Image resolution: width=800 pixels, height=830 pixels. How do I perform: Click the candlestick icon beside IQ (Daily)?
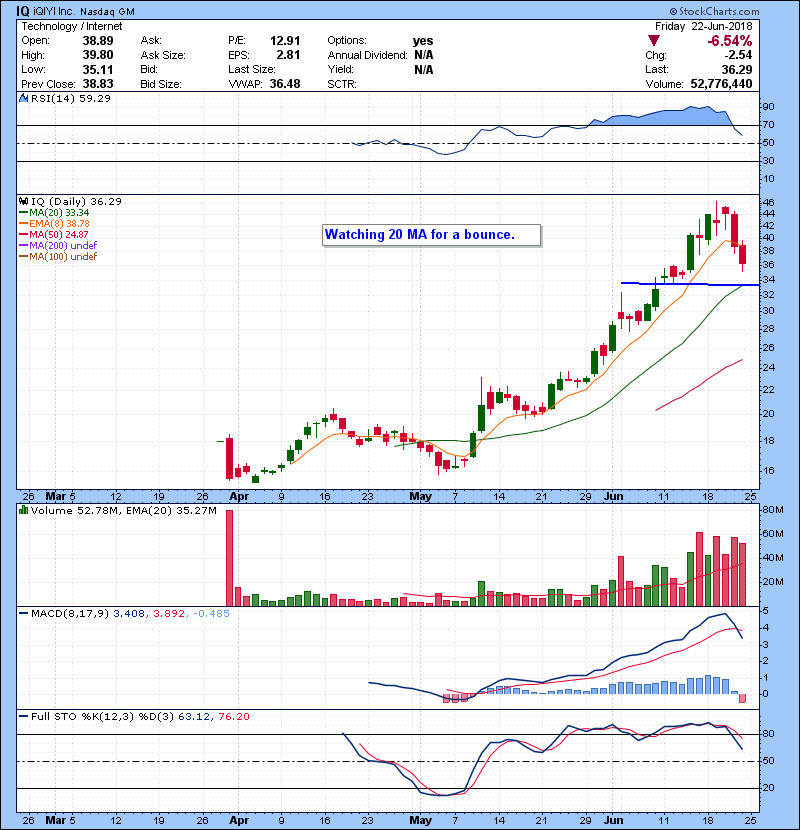(23, 201)
